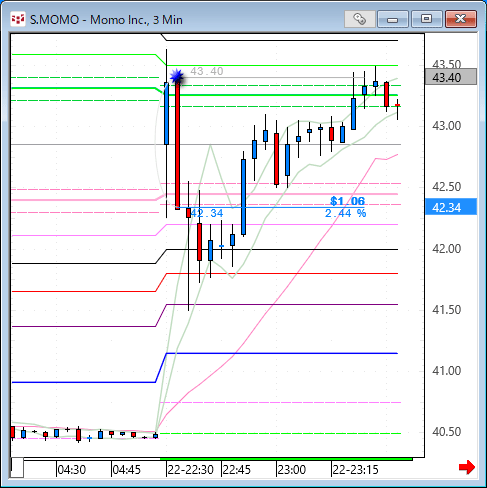Viewport: 487px width, 488px height.
Task: Click the grey 43.40 price tag on axis
Action: [451, 77]
